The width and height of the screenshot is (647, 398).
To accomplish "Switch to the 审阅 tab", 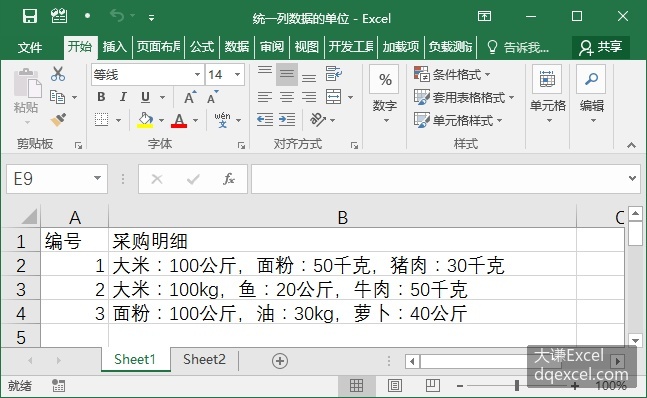I will coord(272,47).
